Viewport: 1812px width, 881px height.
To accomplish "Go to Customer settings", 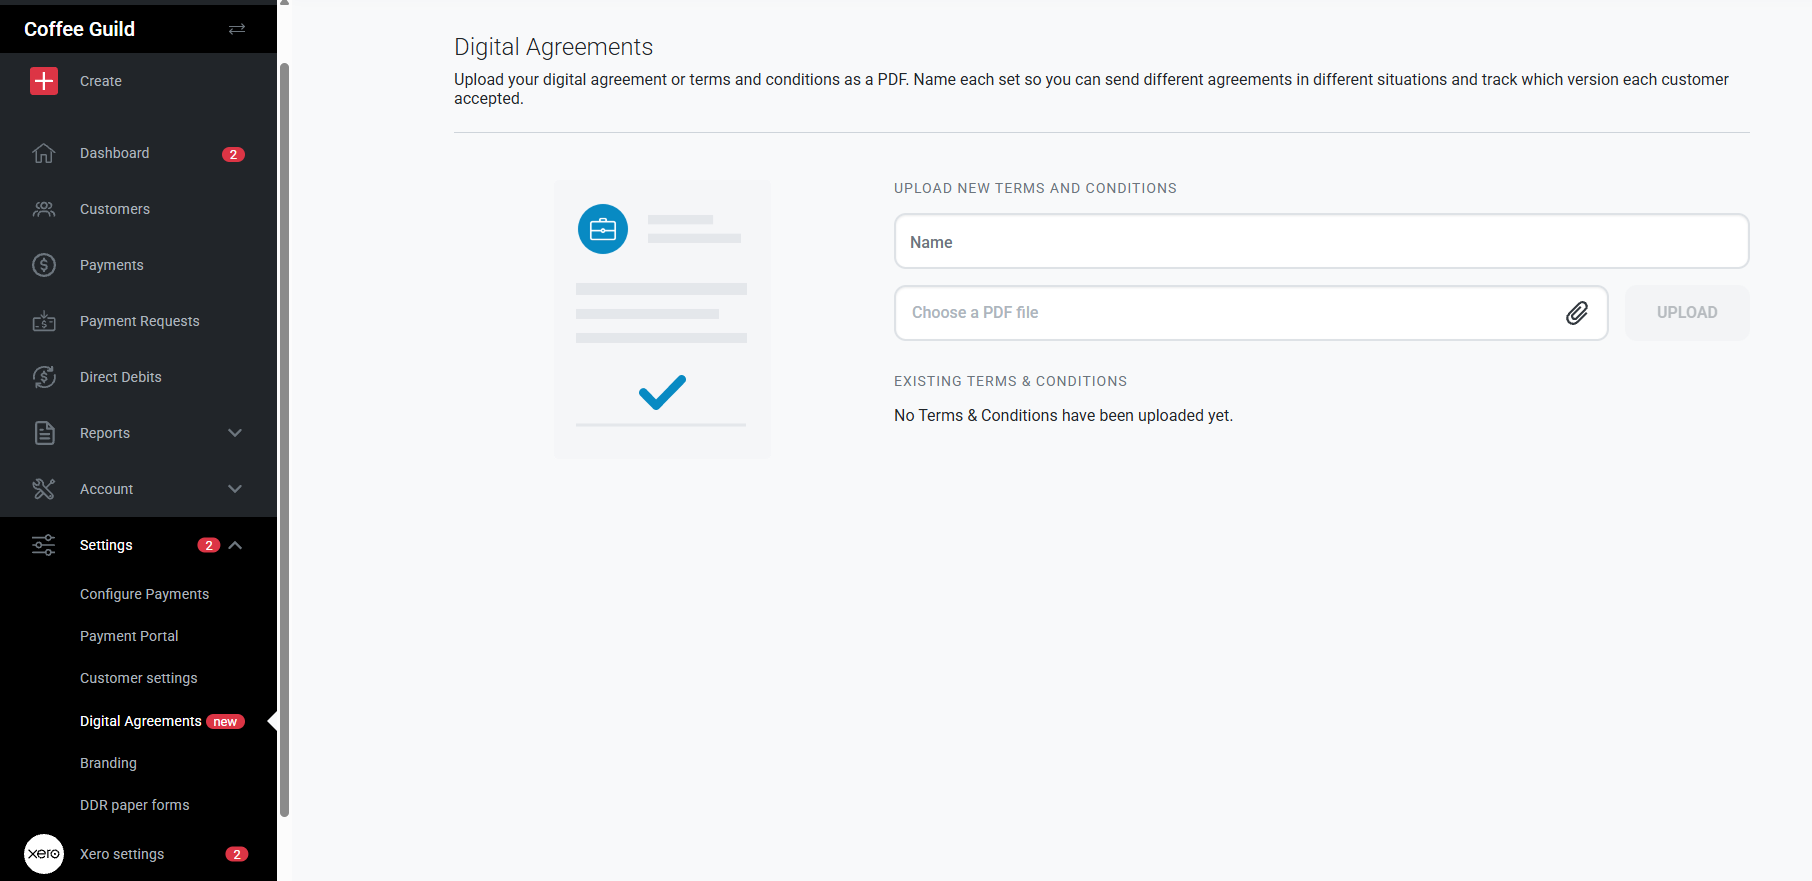I will click(x=138, y=678).
